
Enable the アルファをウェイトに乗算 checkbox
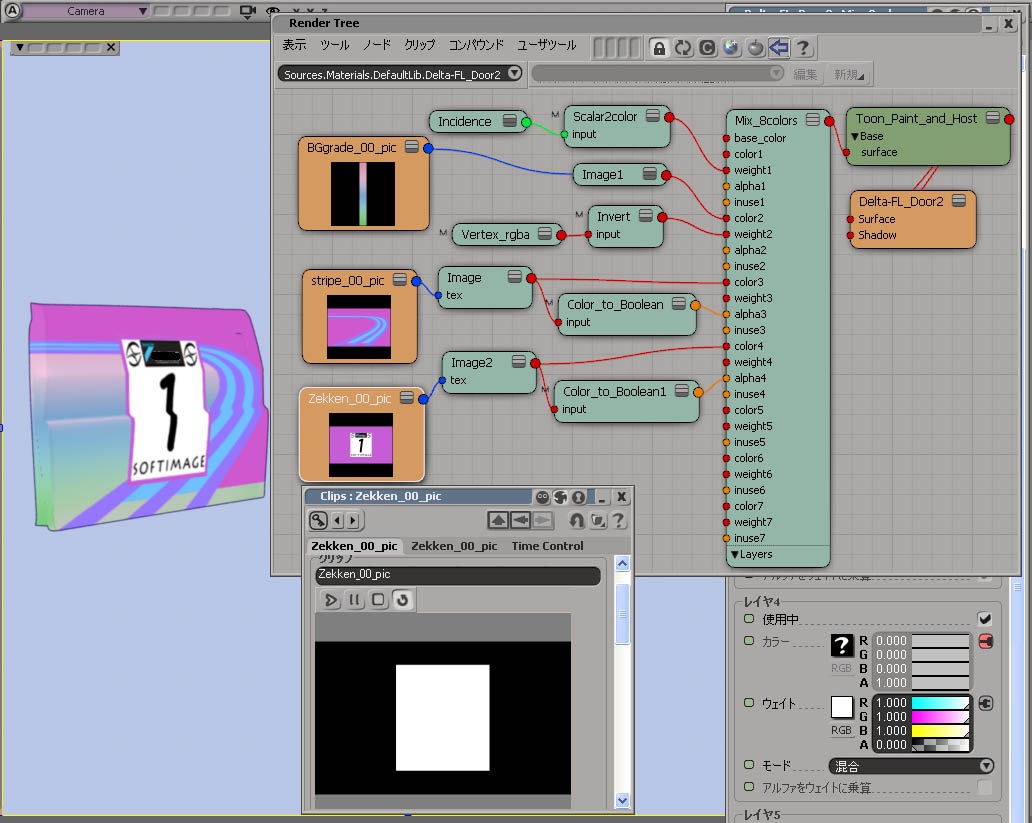(x=985, y=788)
